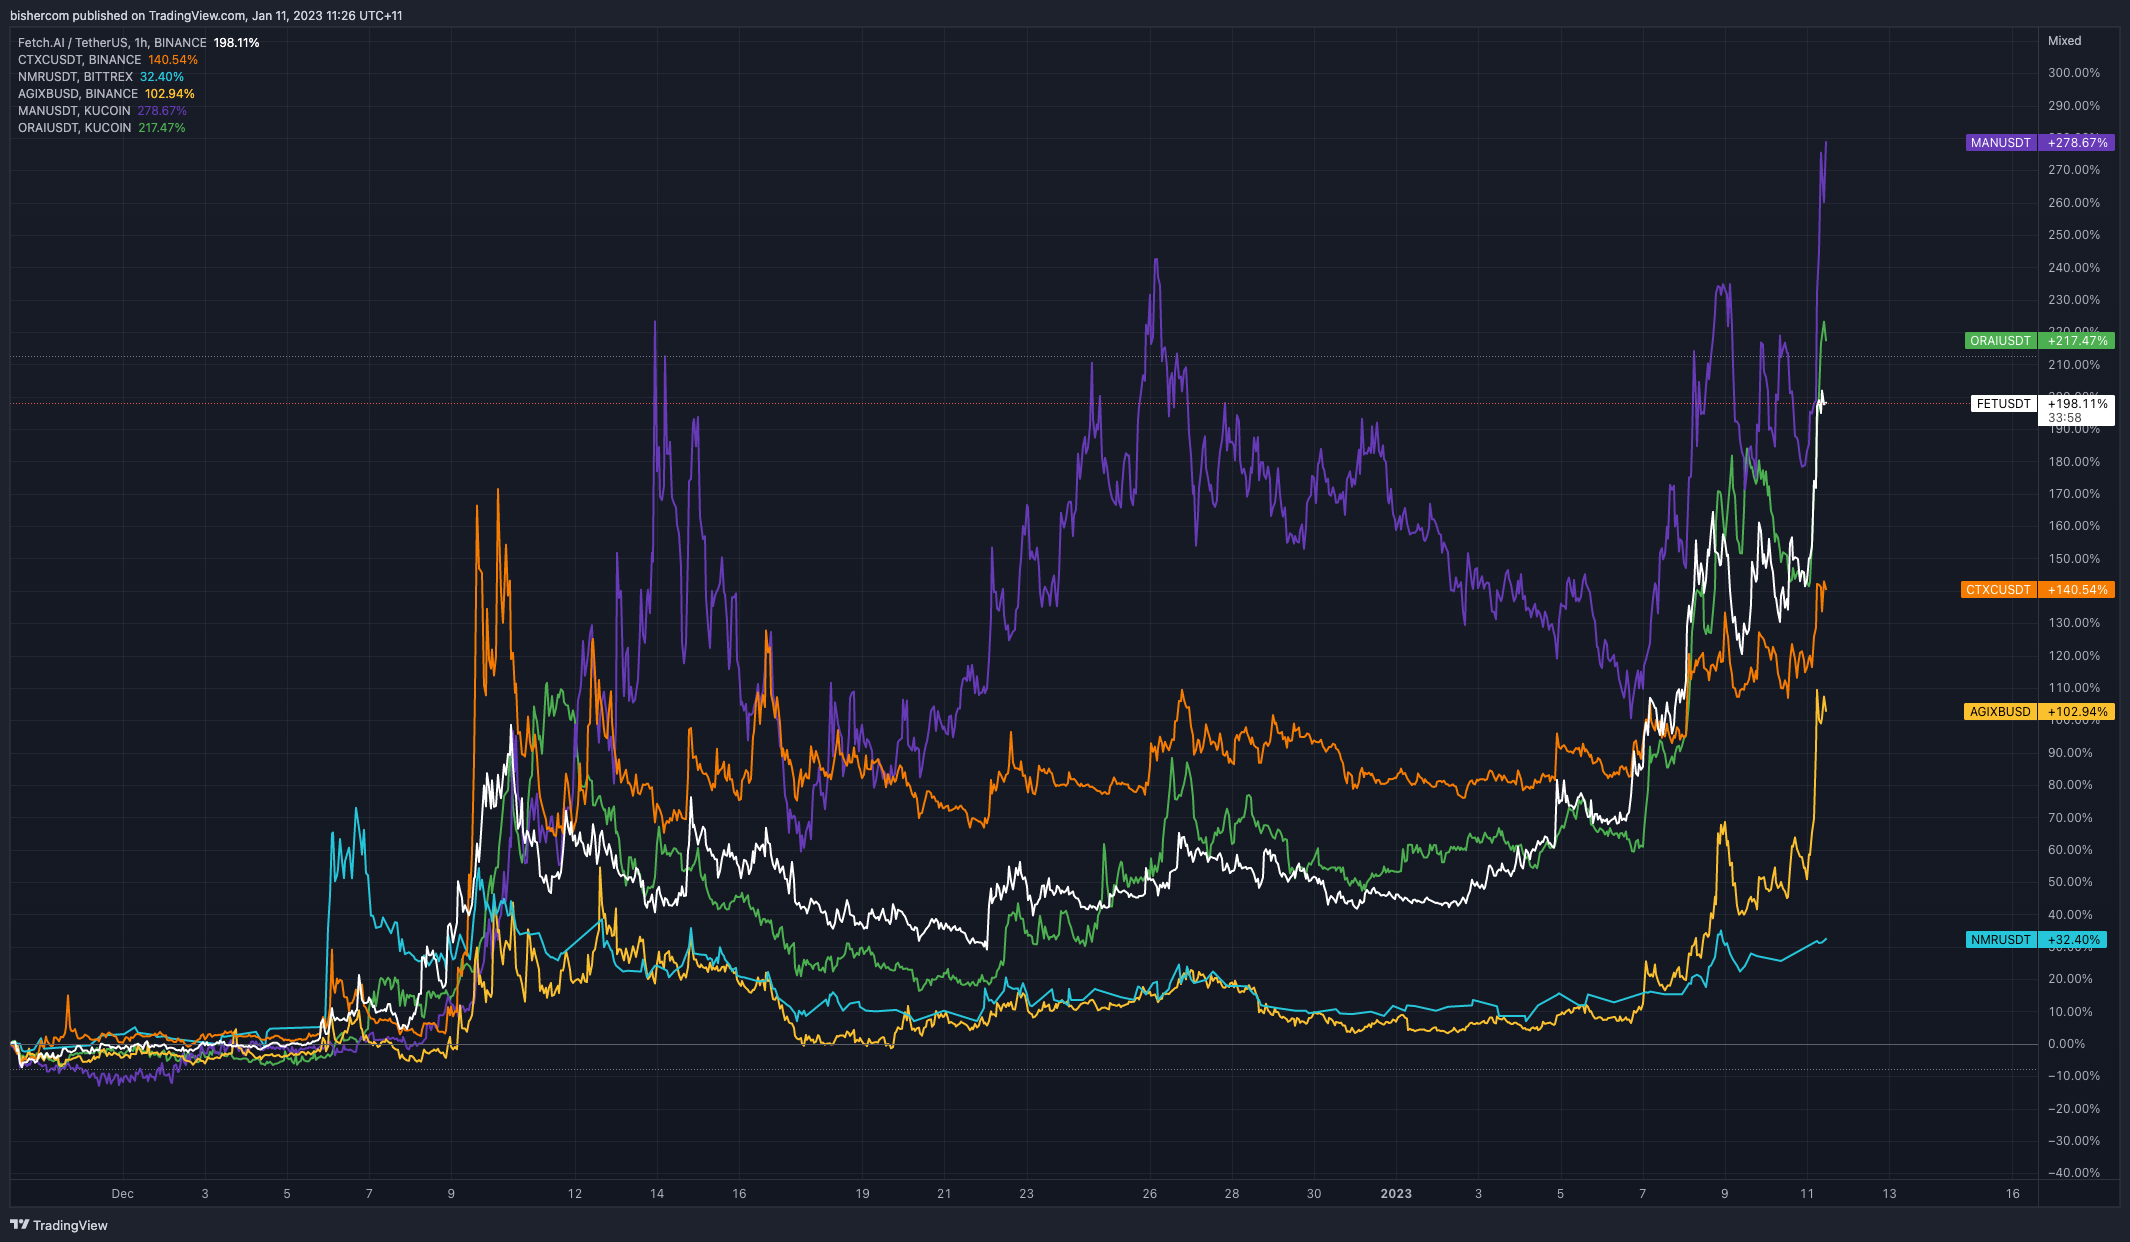Click the orange CTXCUSDT price-scale label
This screenshot has height=1242, width=2130.
pyautogui.click(x=2036, y=590)
